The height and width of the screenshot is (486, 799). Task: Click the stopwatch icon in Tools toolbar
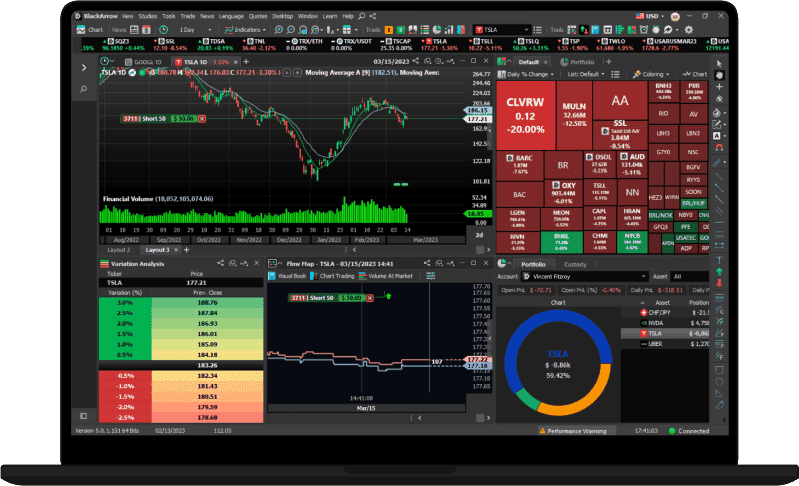click(656, 30)
